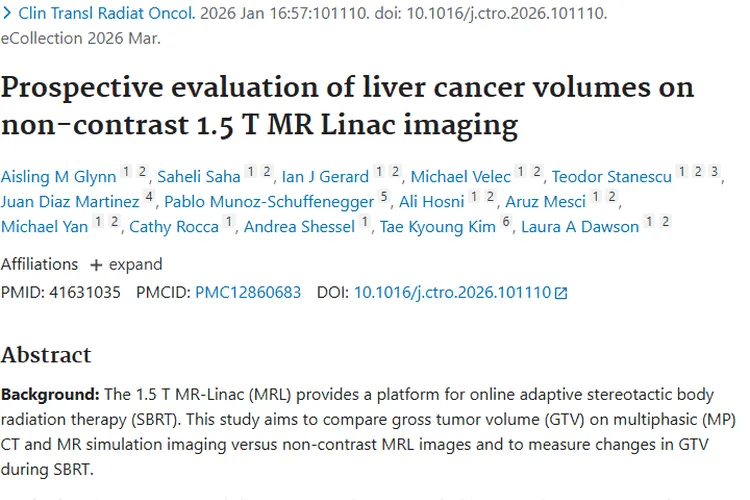
Task: Click author Teodor Stanescu
Action: 611,177
